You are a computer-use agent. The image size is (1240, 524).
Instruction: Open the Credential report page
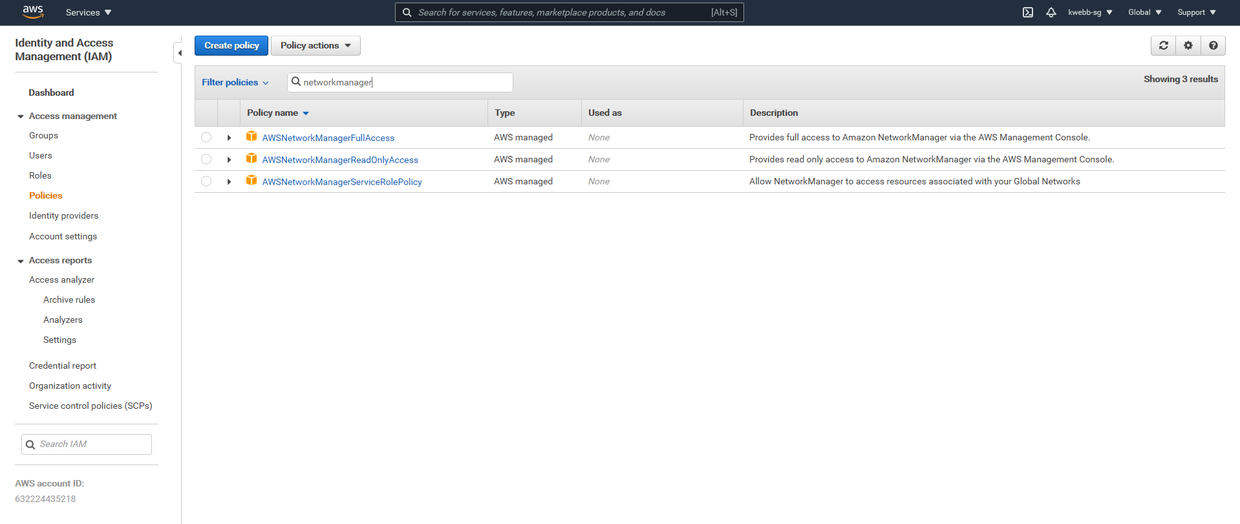tap(63, 365)
